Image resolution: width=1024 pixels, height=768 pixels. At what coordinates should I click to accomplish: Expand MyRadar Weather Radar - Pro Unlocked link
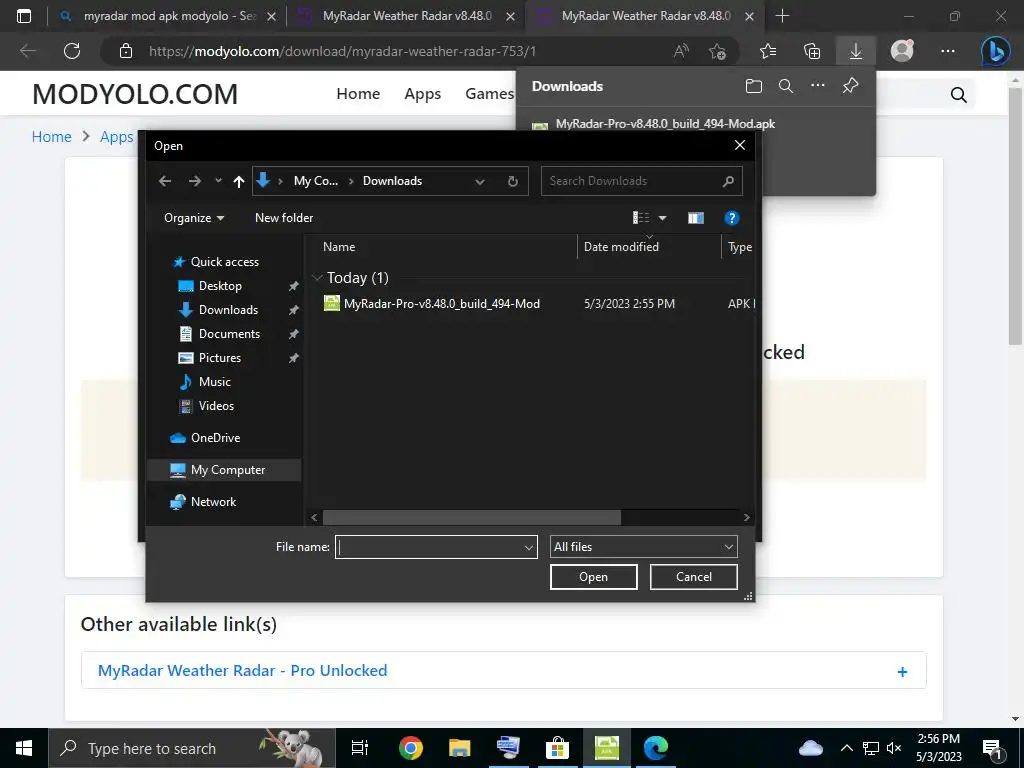click(x=504, y=671)
